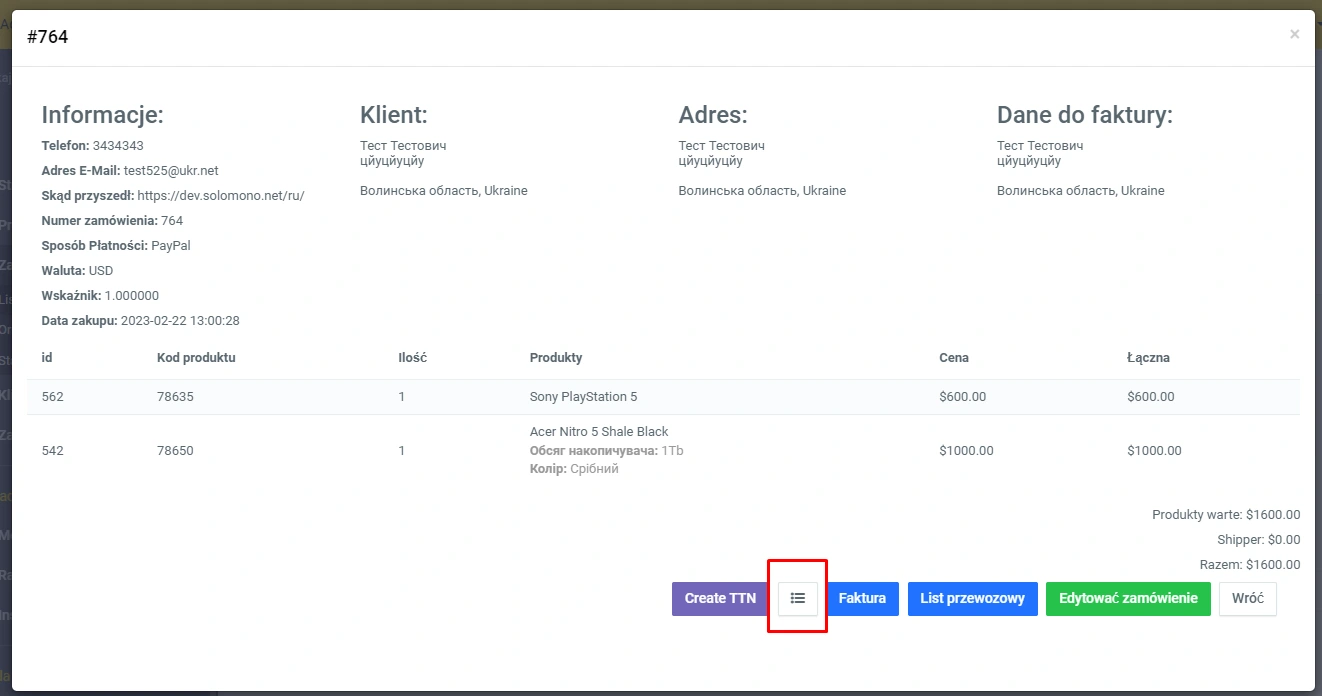The height and width of the screenshot is (696, 1322).
Task: Click product code 78635
Action: tap(175, 397)
